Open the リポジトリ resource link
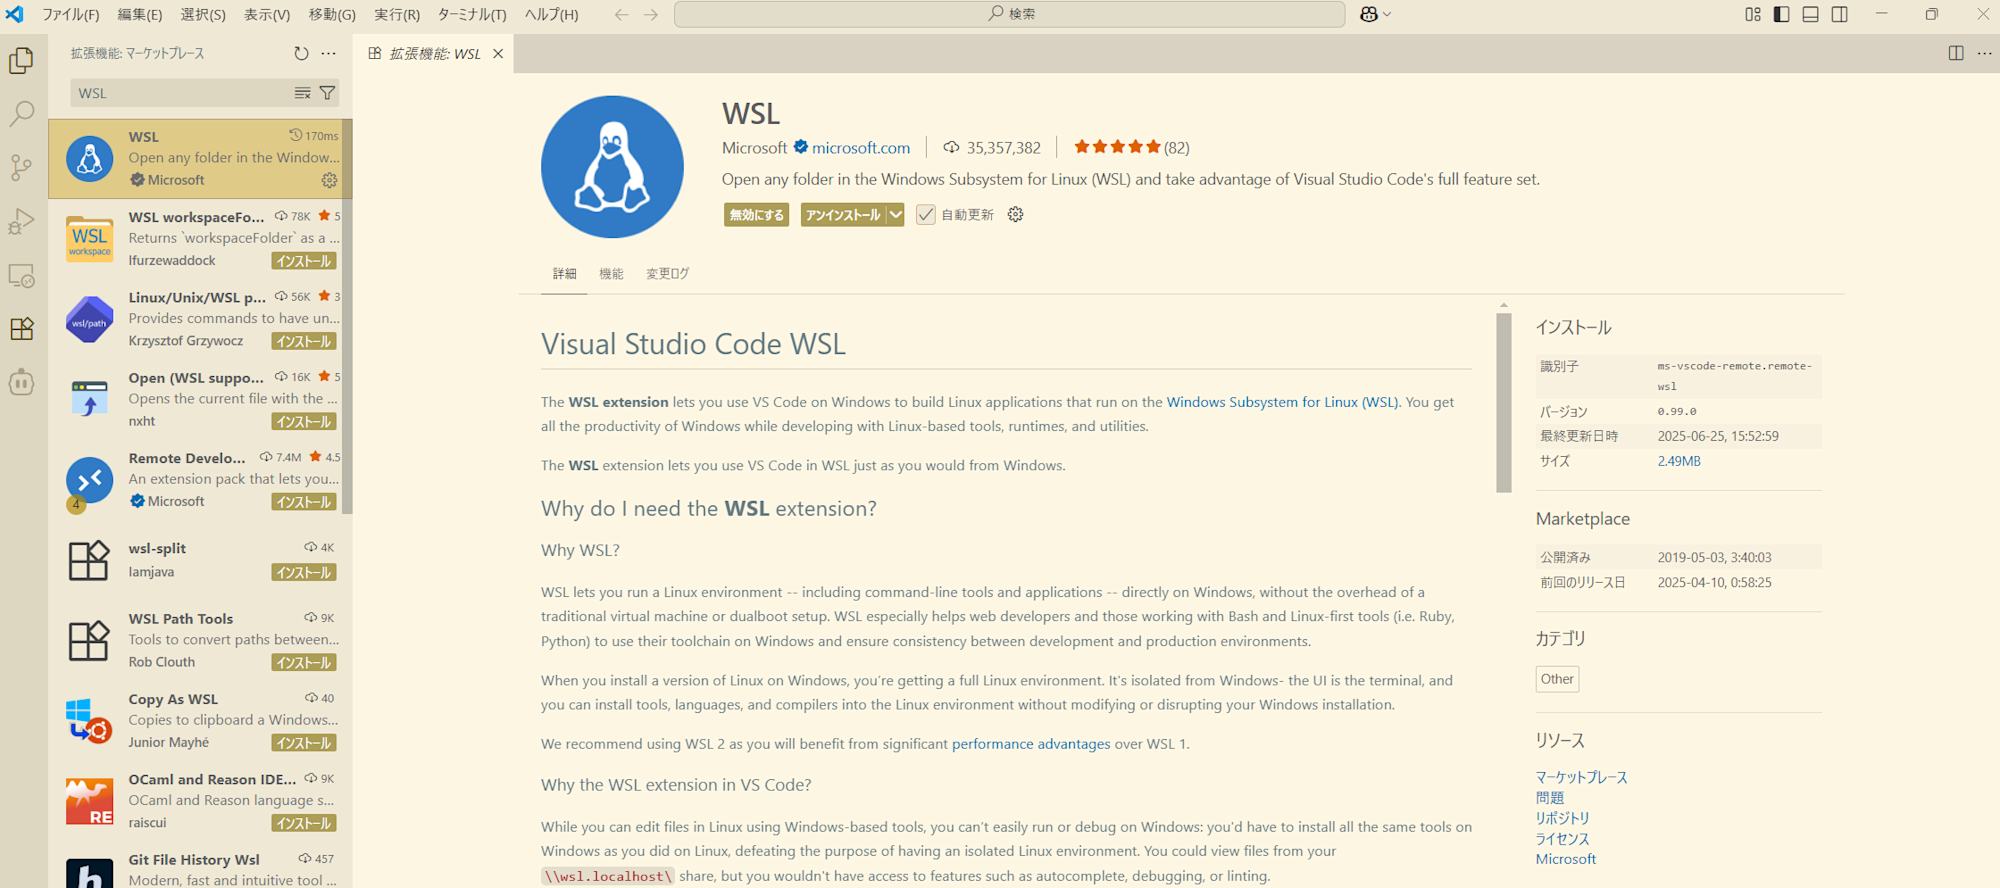The image size is (2000, 888). 1563,818
